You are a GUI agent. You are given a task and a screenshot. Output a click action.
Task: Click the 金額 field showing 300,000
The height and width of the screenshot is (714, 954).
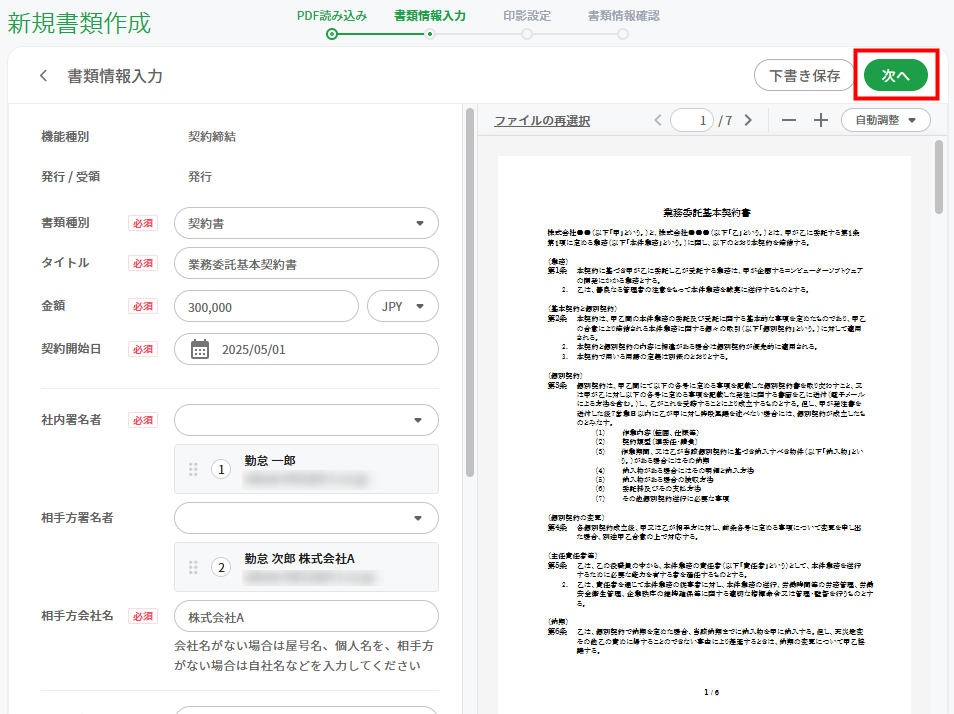[266, 307]
